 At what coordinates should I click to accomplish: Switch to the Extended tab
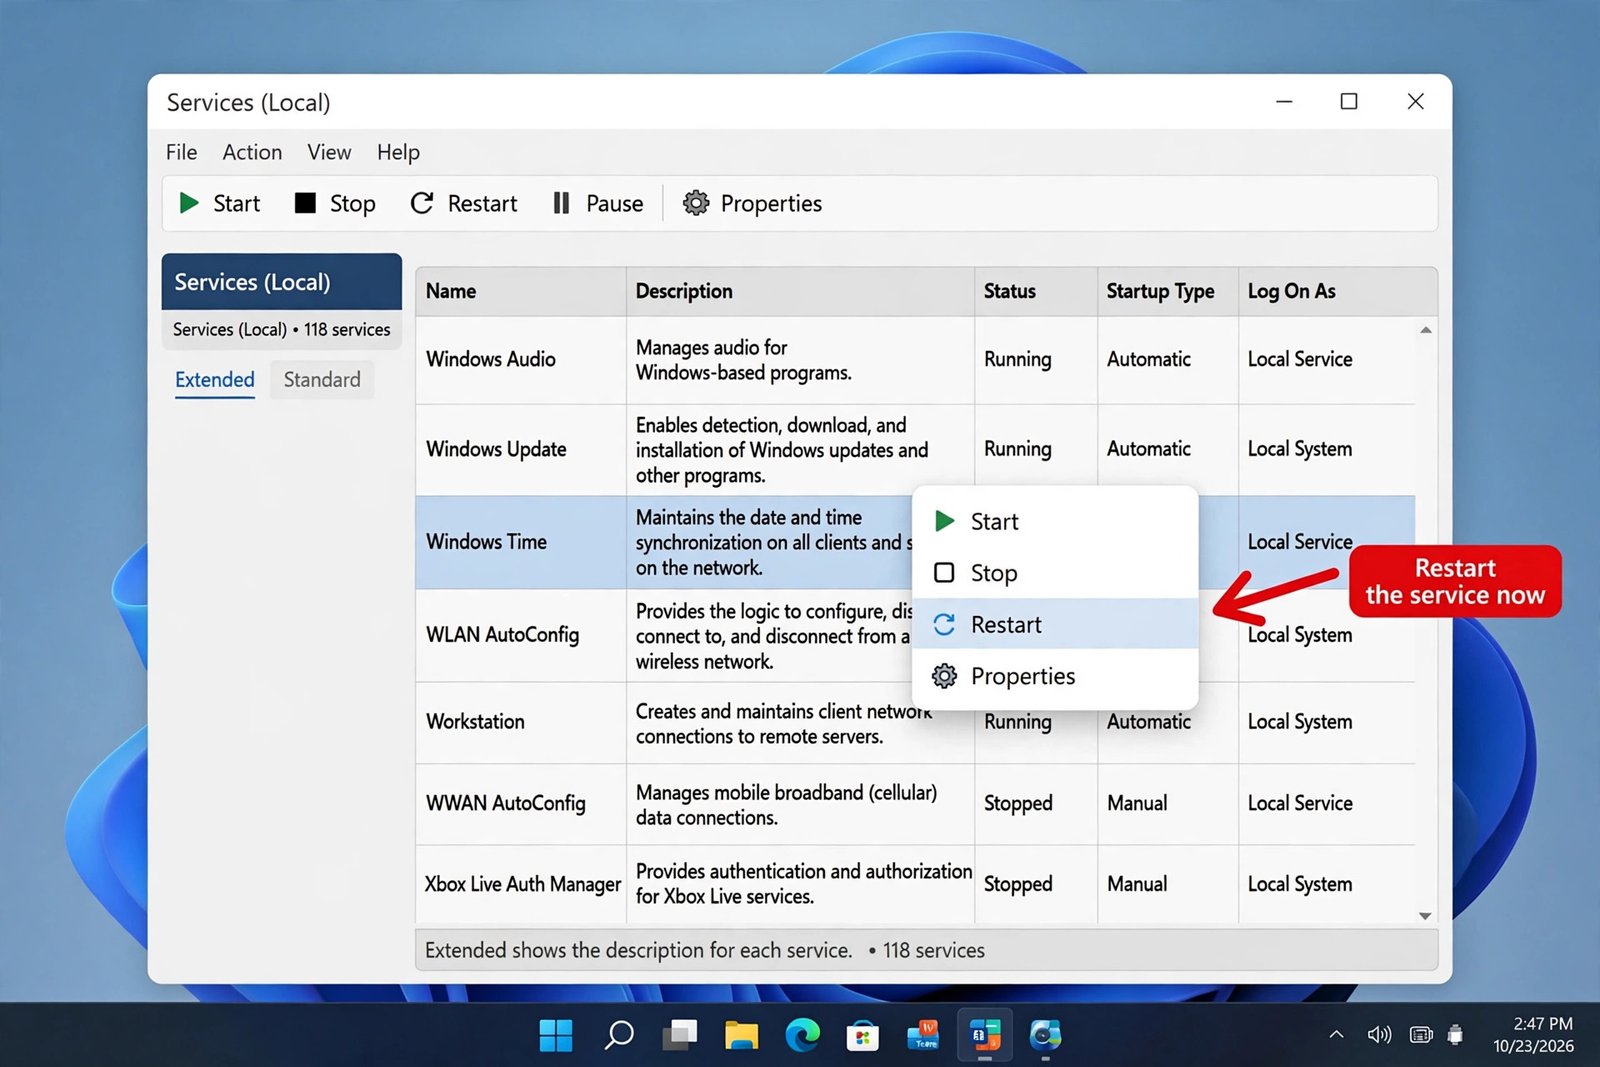coord(215,380)
